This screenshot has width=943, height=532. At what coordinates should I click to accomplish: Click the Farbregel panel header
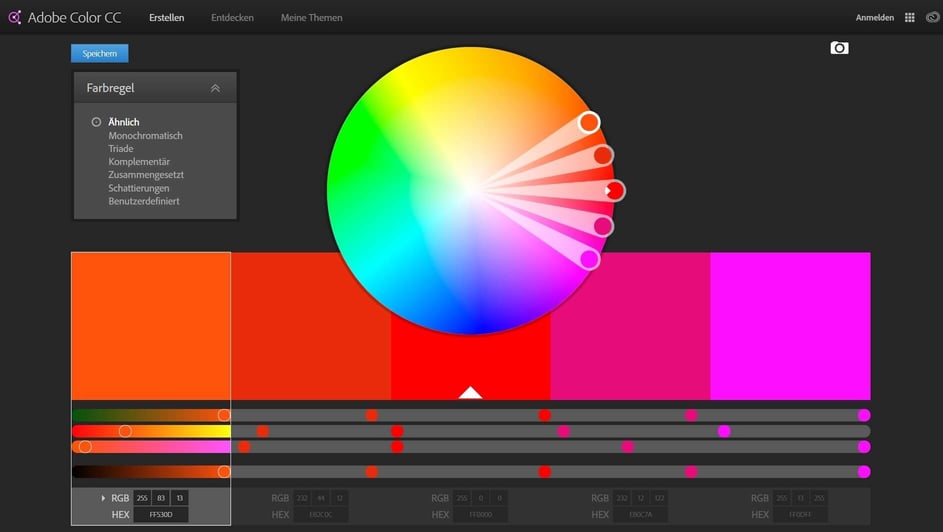(x=155, y=88)
